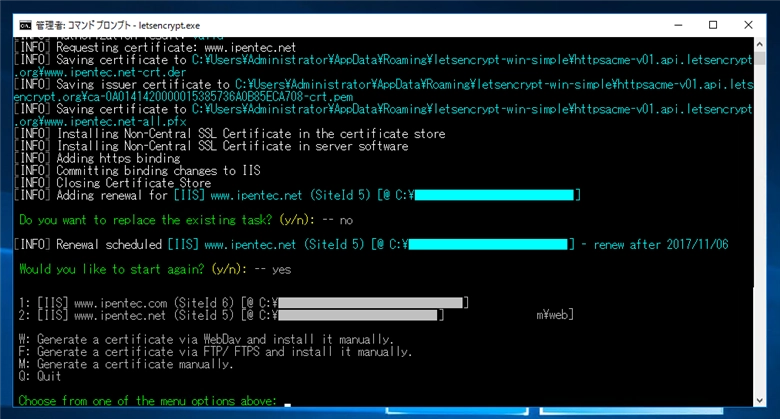Click the 'Closing Certificate Store' line
The image size is (780, 419).
point(112,183)
